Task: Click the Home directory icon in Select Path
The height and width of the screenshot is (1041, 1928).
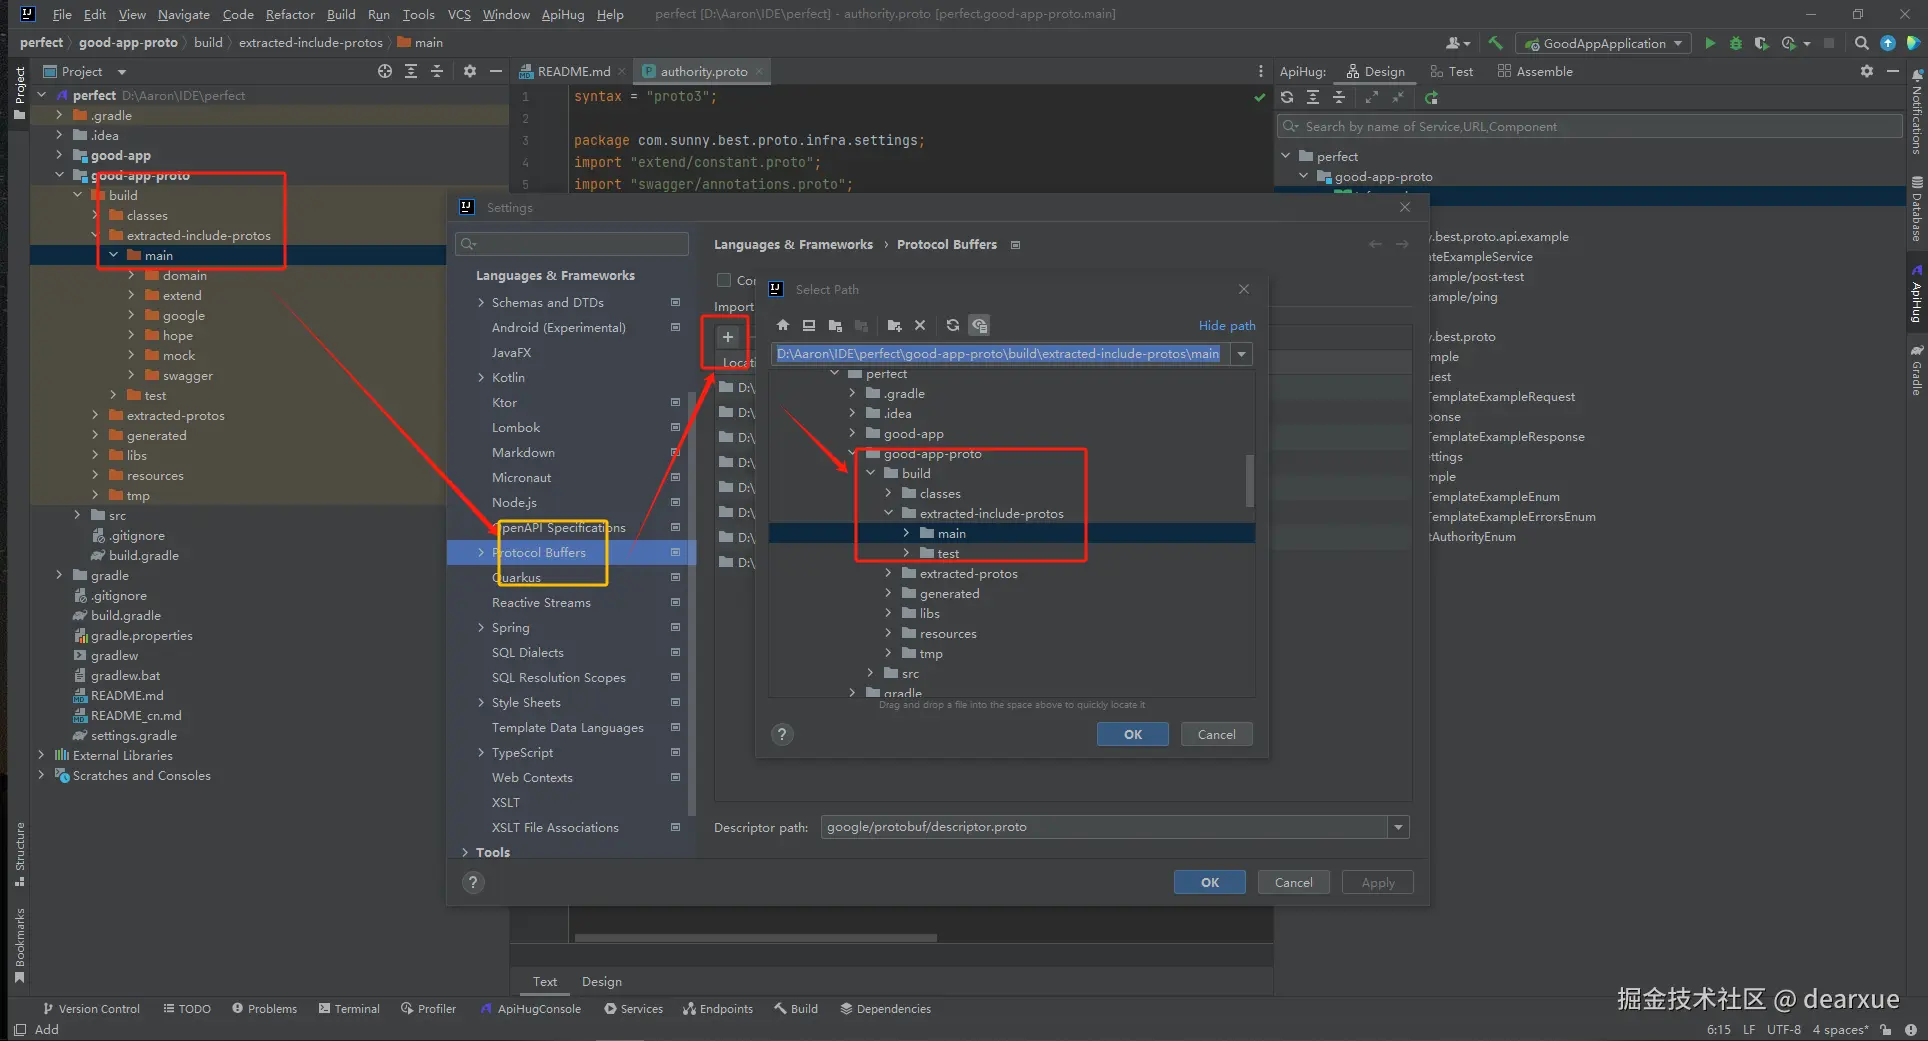Action: pyautogui.click(x=783, y=325)
